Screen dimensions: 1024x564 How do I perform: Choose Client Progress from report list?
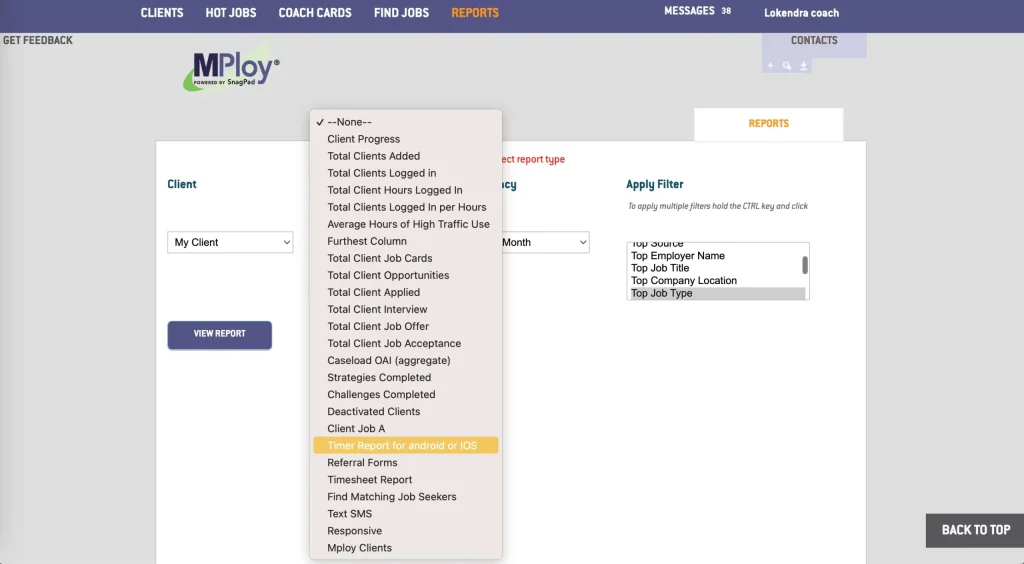[364, 139]
